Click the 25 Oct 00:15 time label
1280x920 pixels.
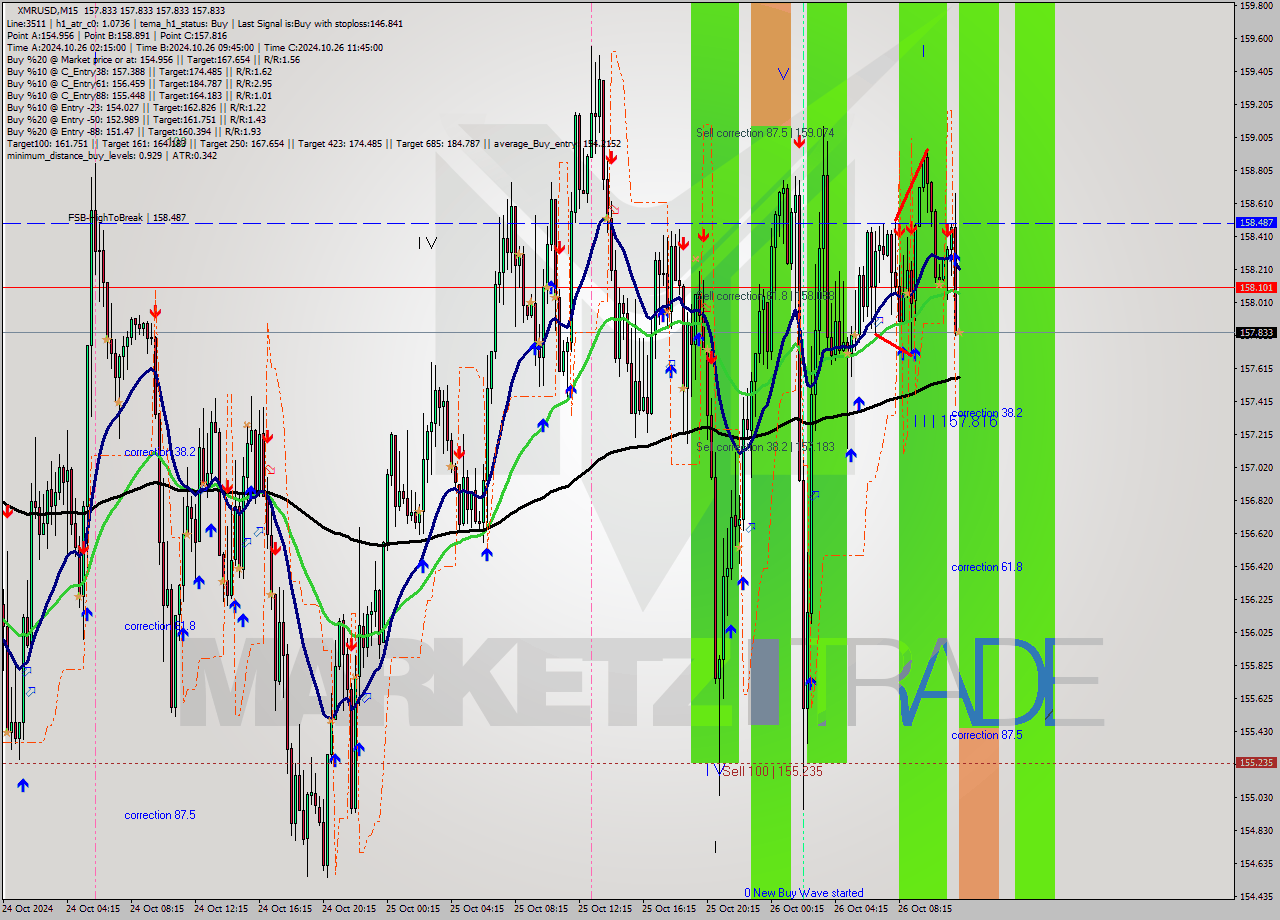coord(413,909)
